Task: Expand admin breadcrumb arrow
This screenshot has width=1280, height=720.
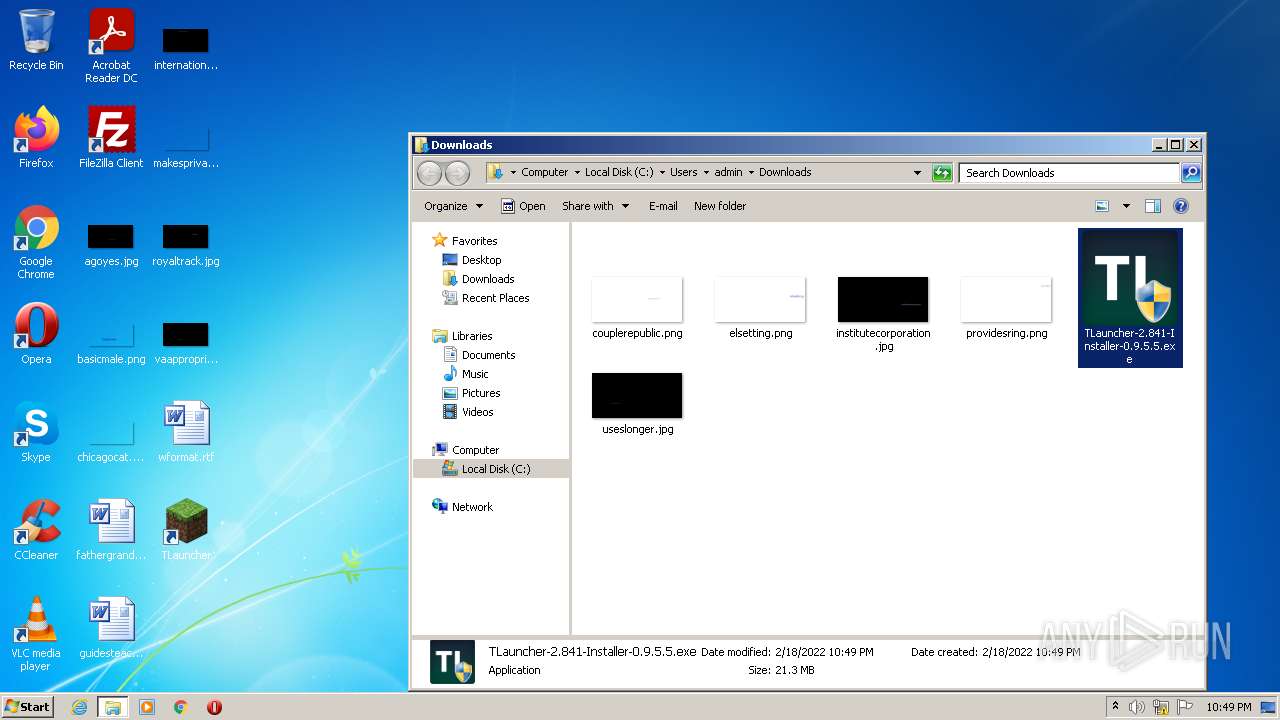Action: (x=751, y=173)
